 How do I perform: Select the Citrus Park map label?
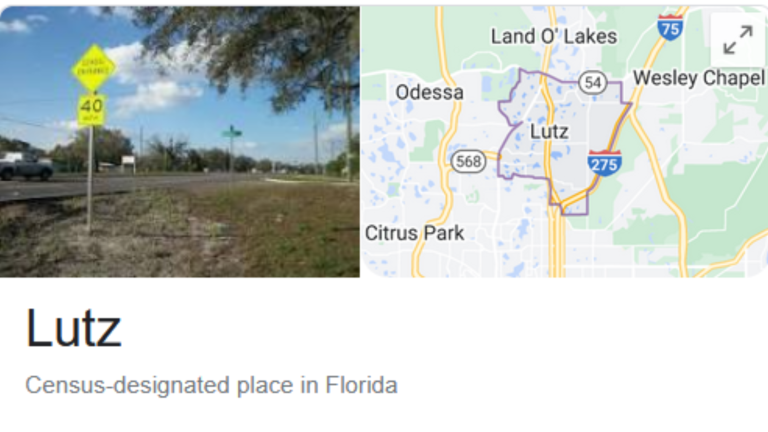tap(414, 233)
